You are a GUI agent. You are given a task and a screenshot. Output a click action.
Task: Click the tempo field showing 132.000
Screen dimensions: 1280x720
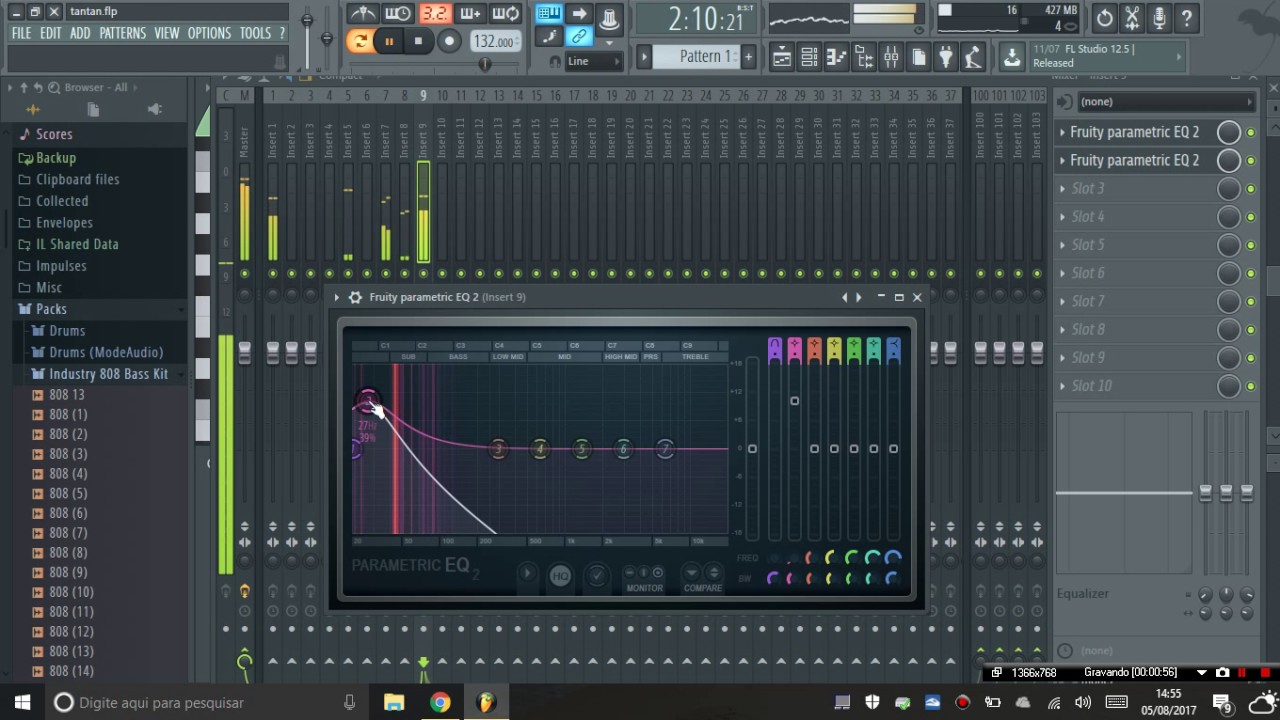[494, 42]
